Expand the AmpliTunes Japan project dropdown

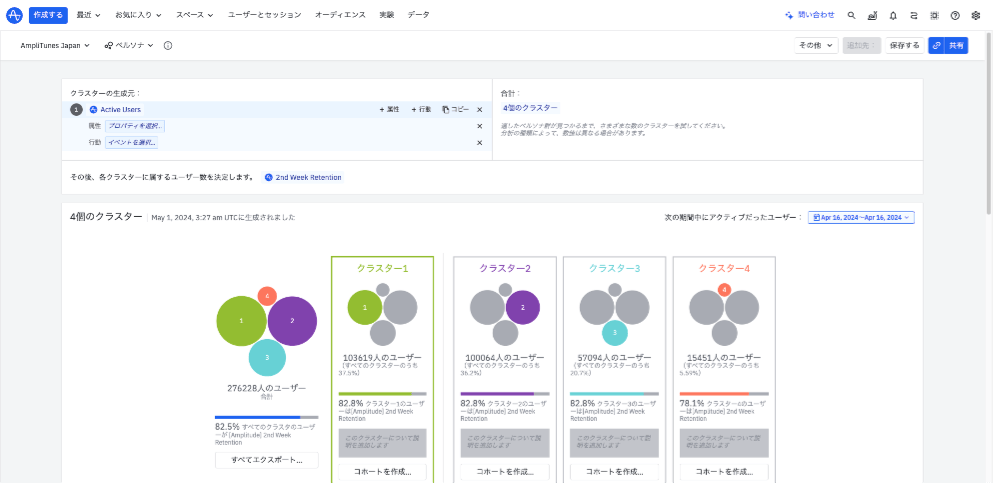point(55,45)
